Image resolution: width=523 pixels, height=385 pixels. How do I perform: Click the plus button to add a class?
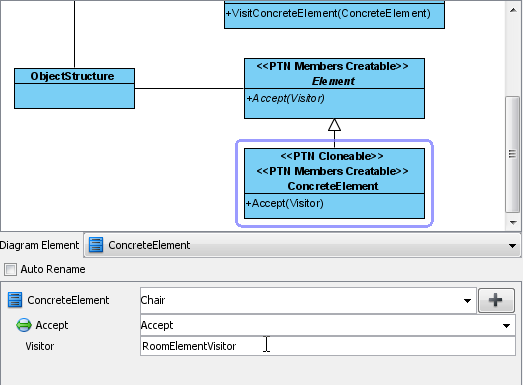(496, 300)
